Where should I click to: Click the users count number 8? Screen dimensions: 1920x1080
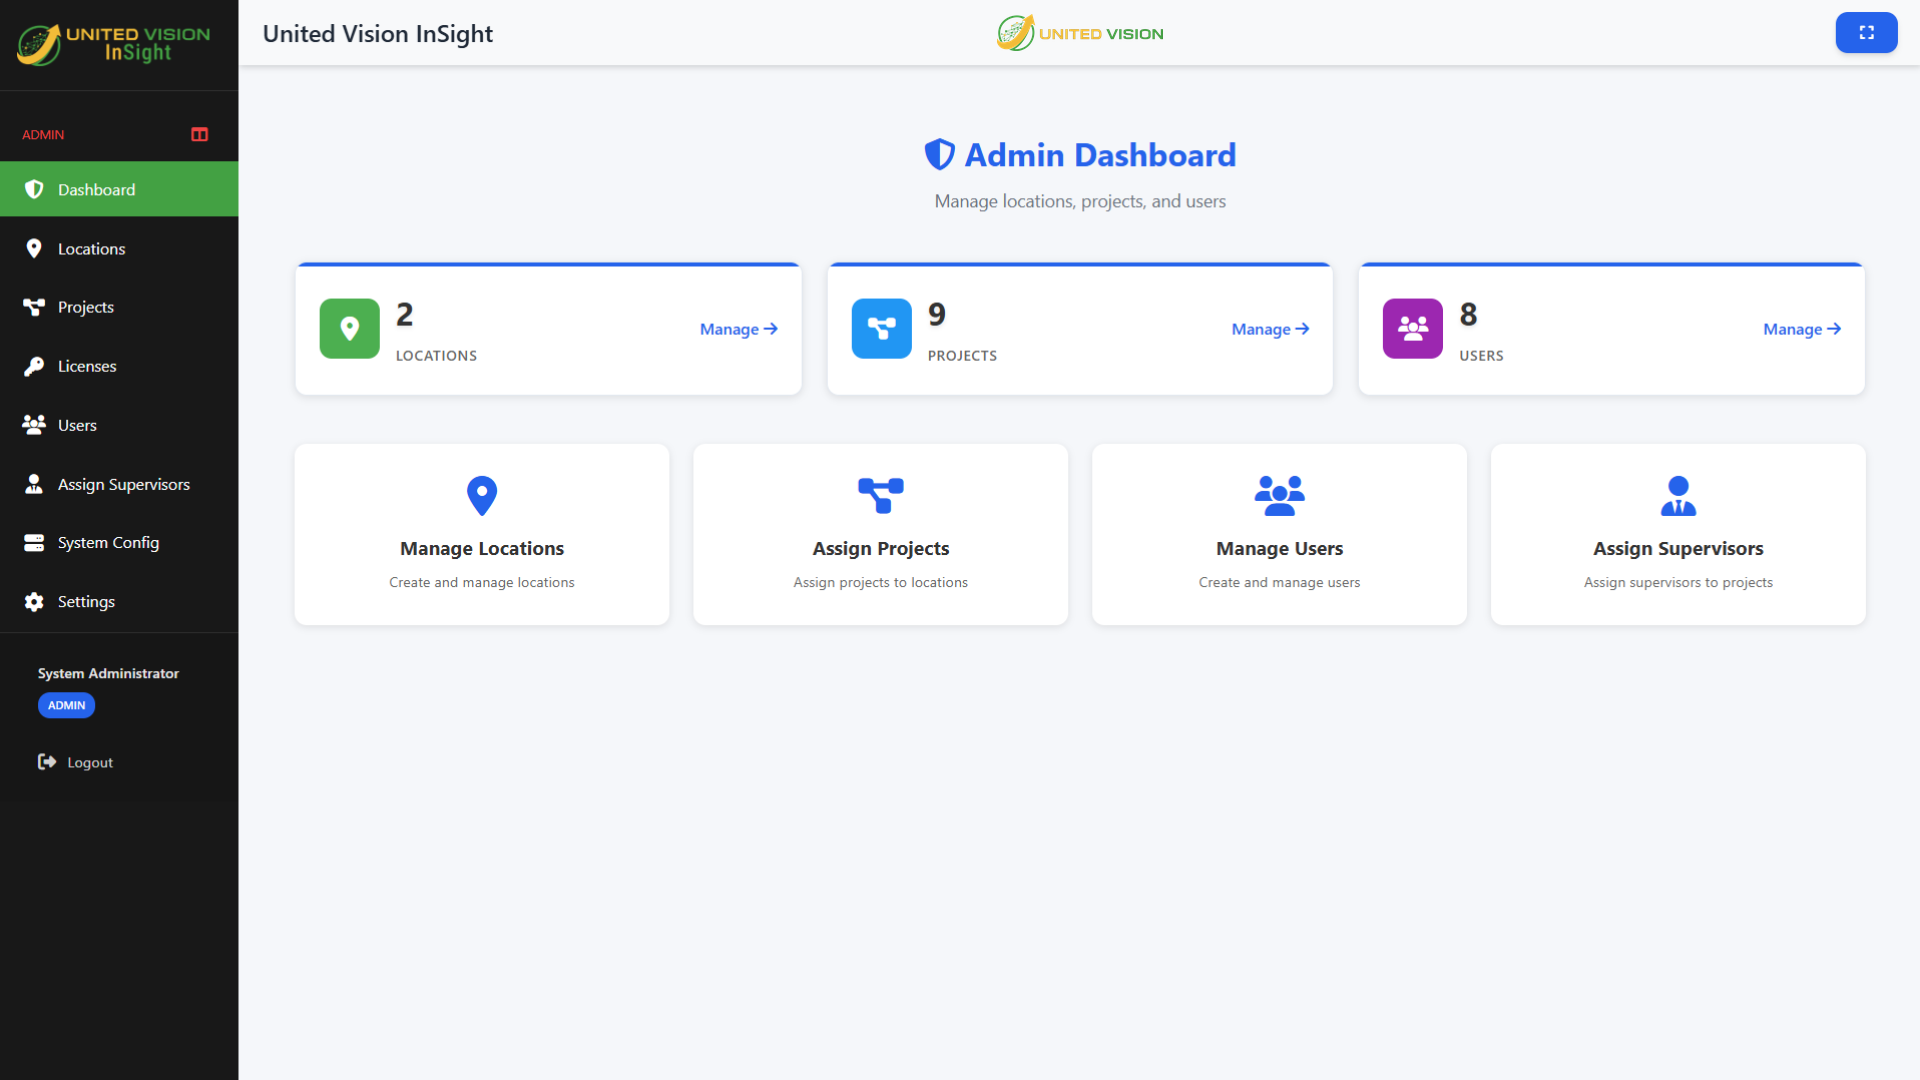tap(1468, 314)
